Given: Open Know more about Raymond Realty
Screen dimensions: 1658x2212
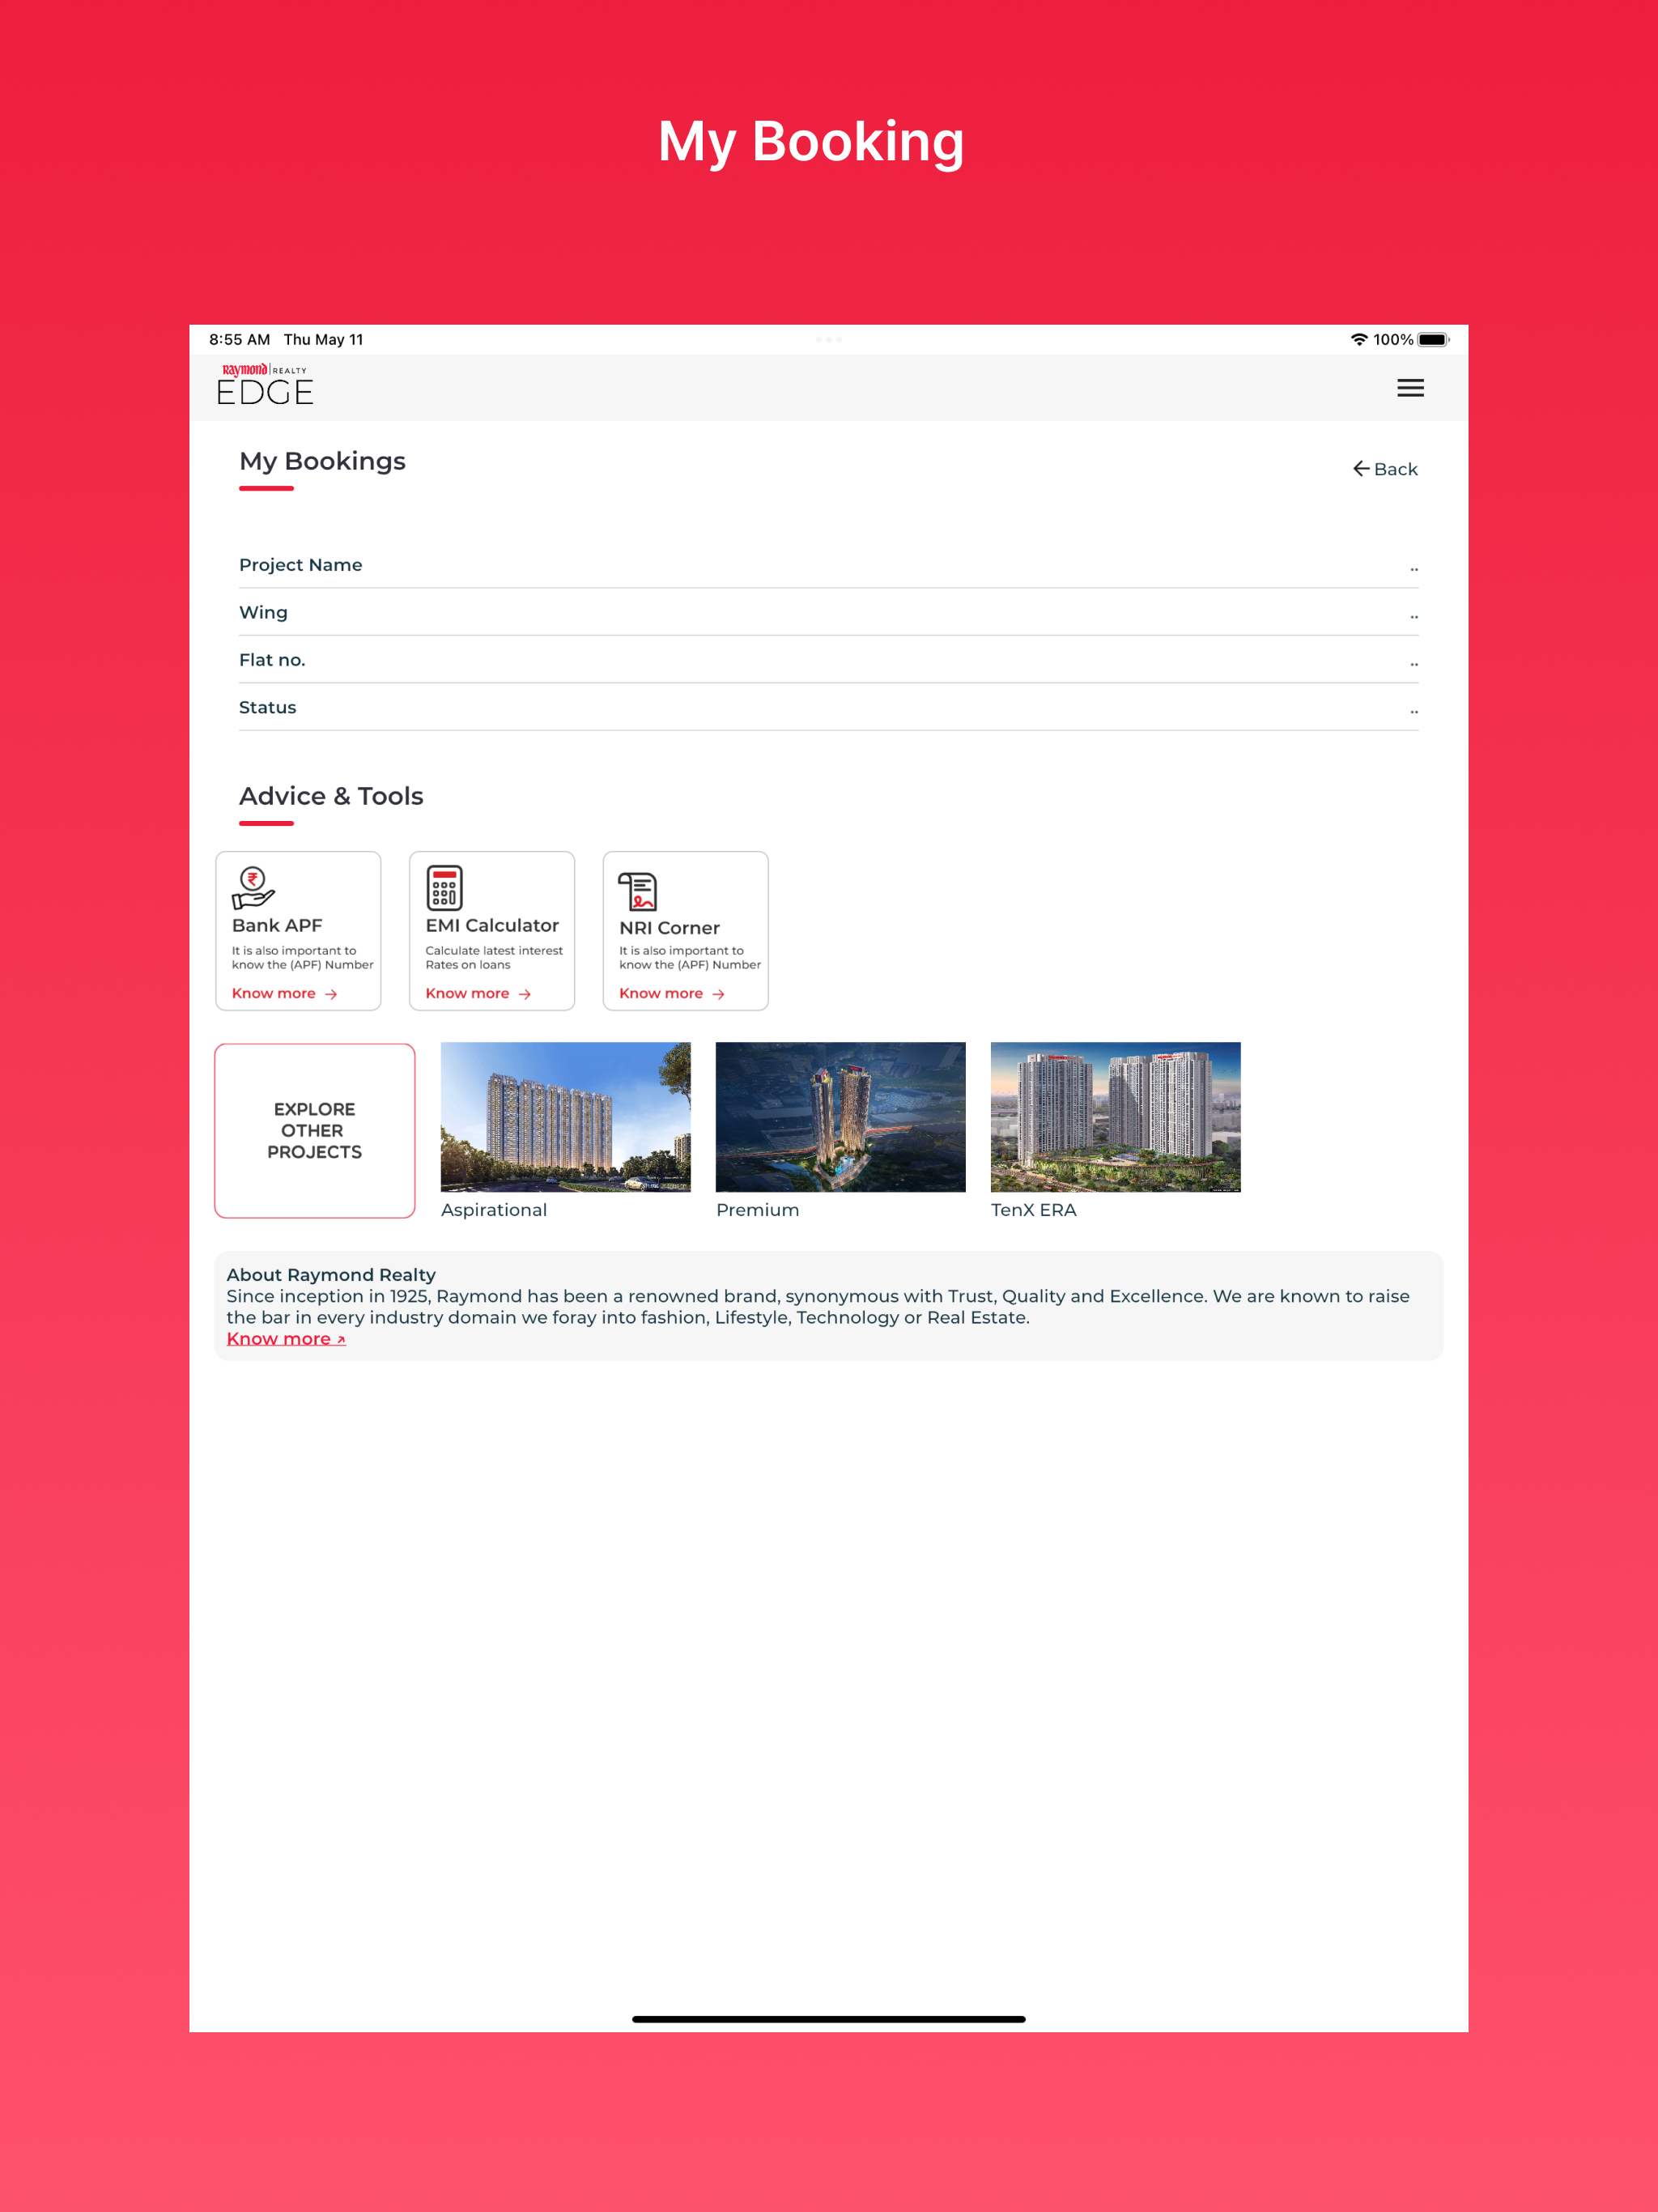Looking at the screenshot, I should (286, 1339).
